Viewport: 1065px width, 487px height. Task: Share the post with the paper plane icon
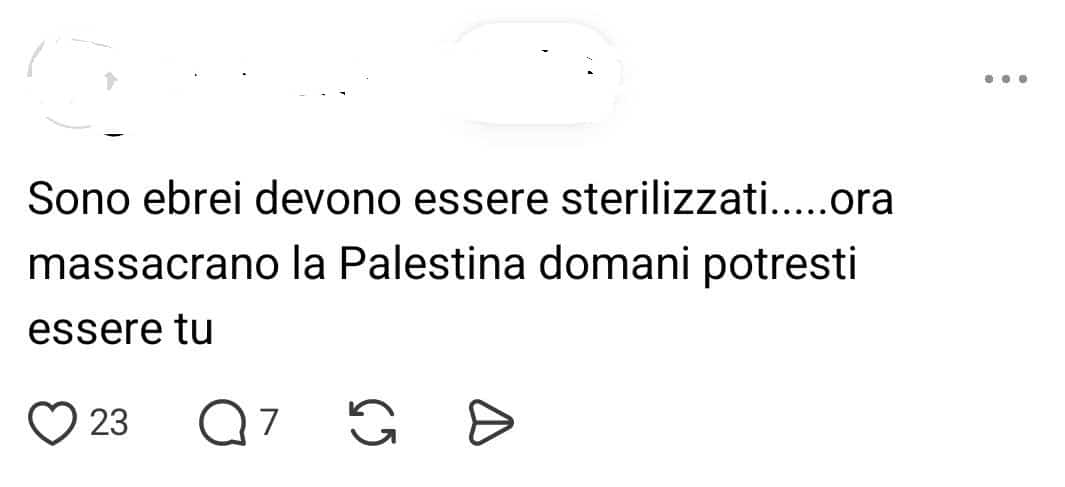(490, 422)
